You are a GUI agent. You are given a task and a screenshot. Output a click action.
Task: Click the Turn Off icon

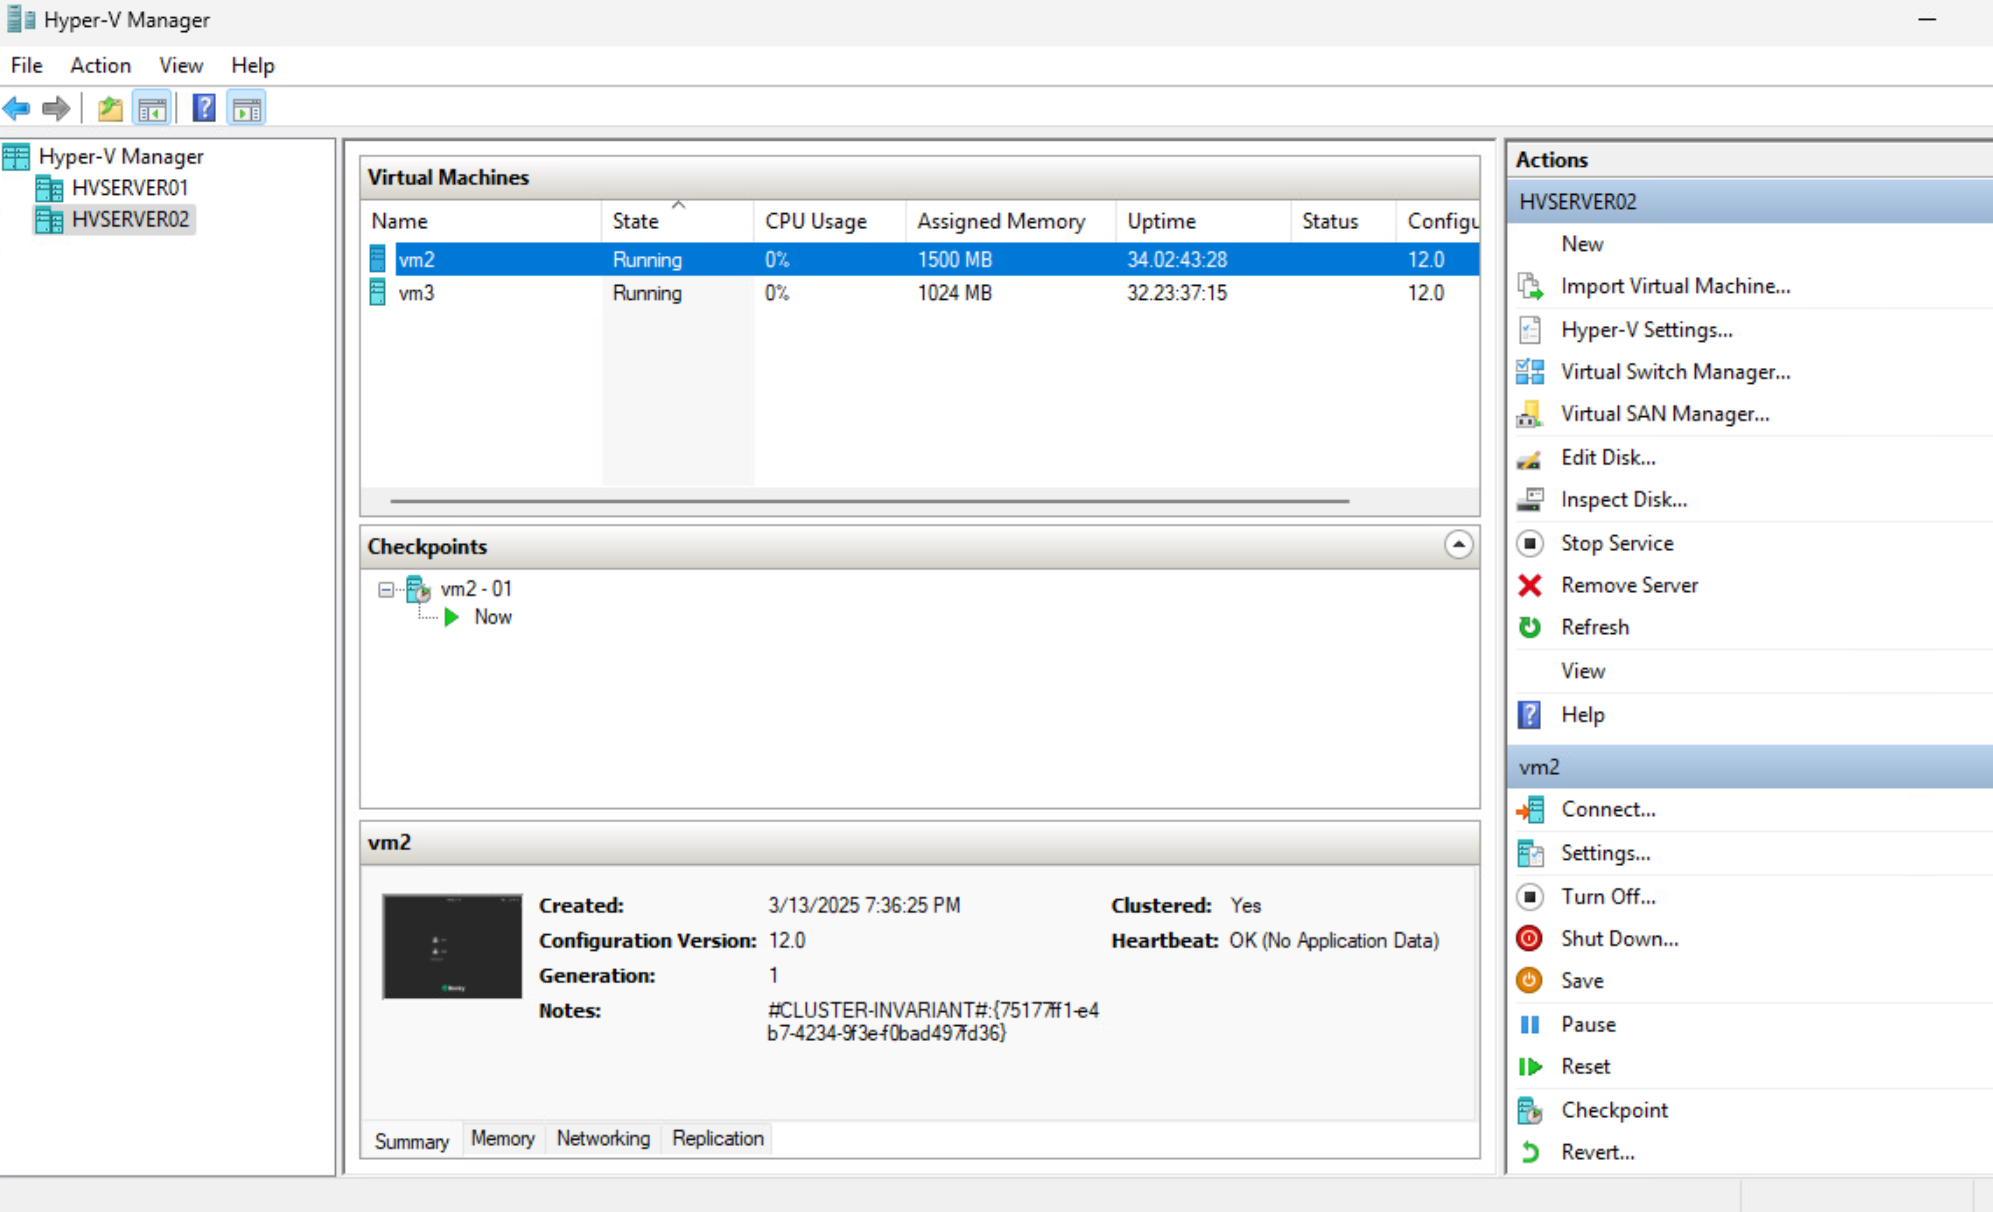[x=1530, y=897]
